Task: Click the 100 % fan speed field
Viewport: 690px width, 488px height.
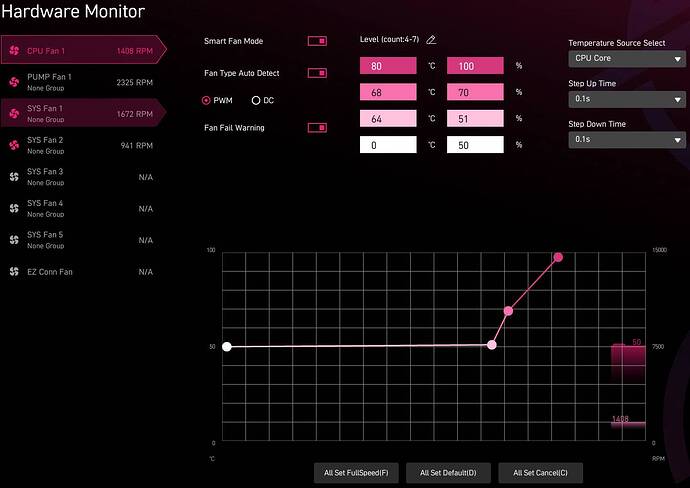Action: click(x=475, y=66)
